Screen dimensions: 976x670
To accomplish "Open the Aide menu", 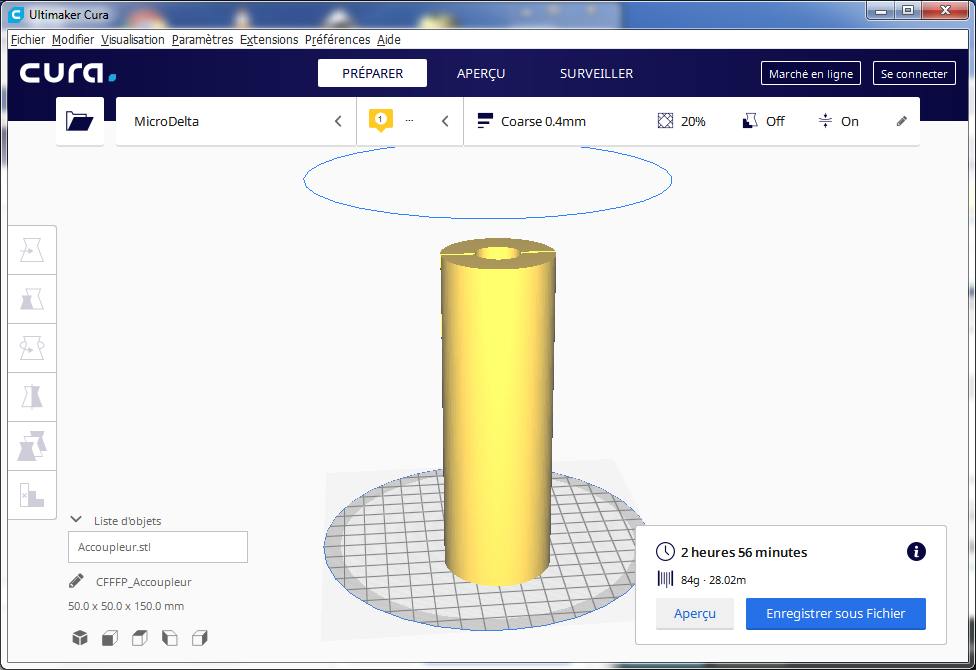I will tap(389, 40).
